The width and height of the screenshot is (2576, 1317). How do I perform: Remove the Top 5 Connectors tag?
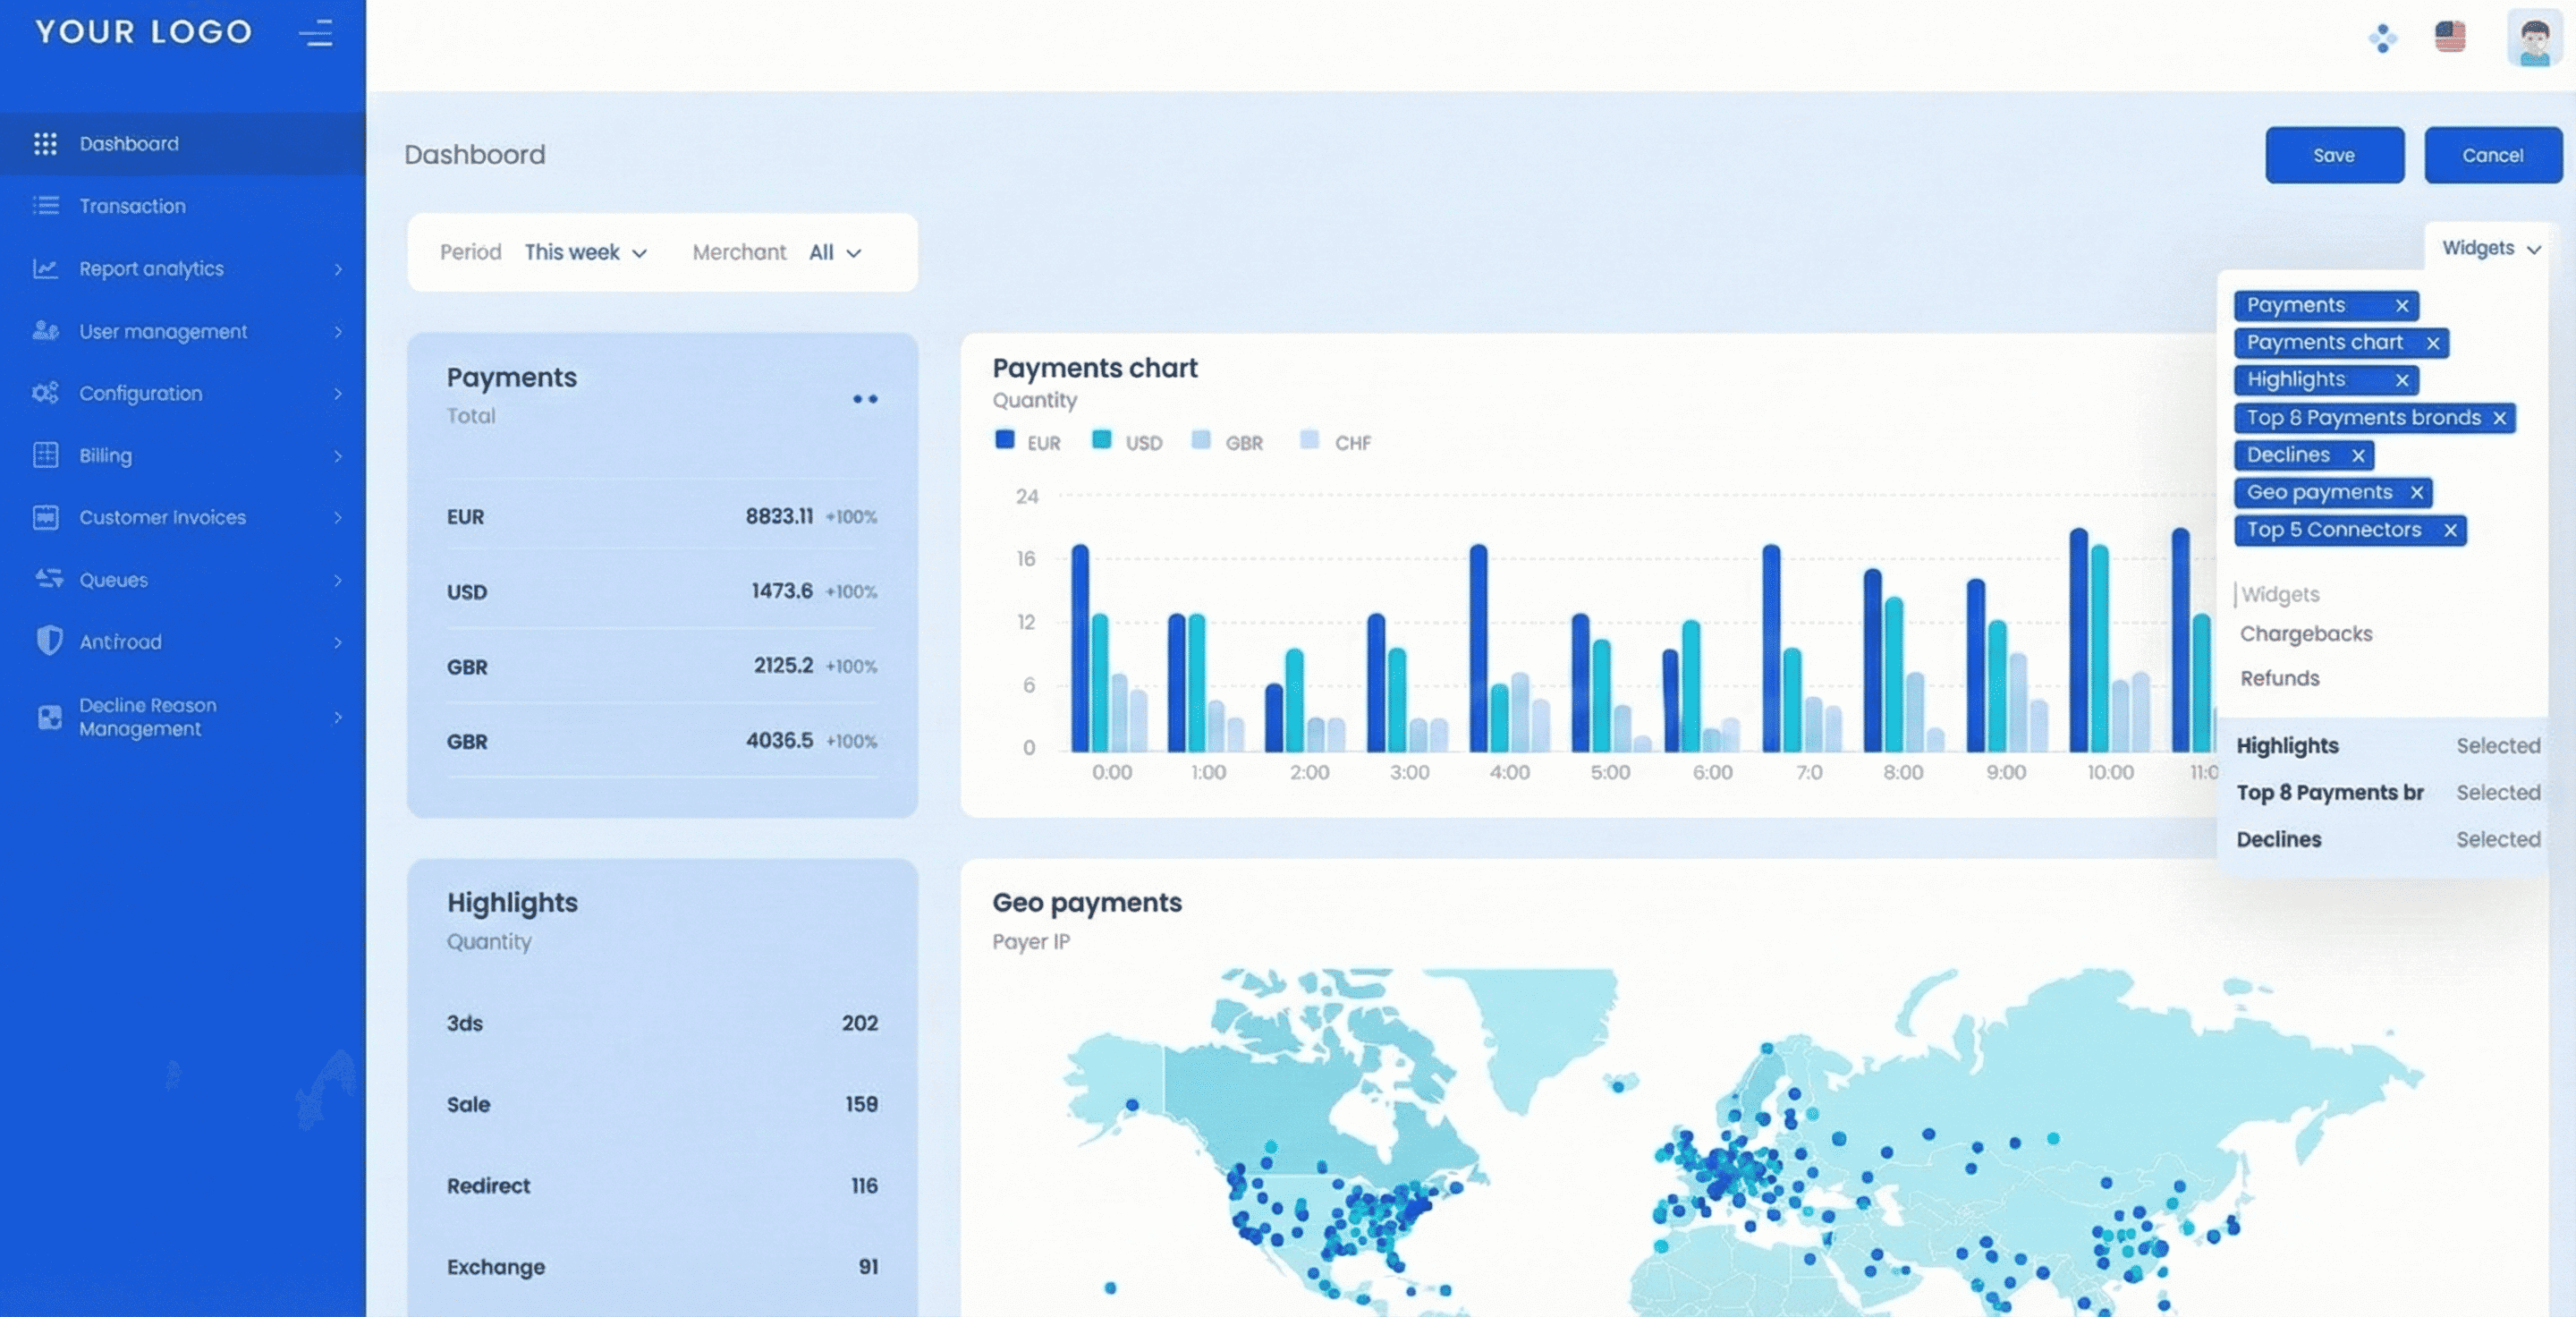coord(2449,530)
